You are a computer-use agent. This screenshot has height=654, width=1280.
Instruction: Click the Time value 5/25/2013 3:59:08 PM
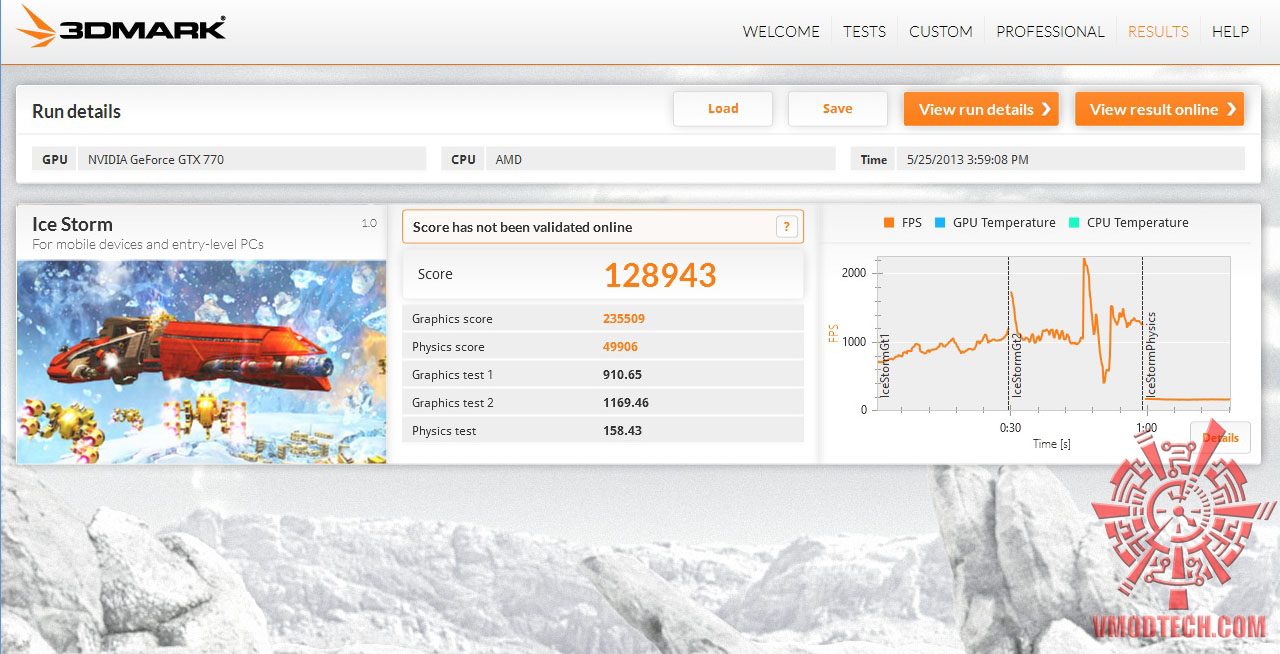[x=967, y=159]
